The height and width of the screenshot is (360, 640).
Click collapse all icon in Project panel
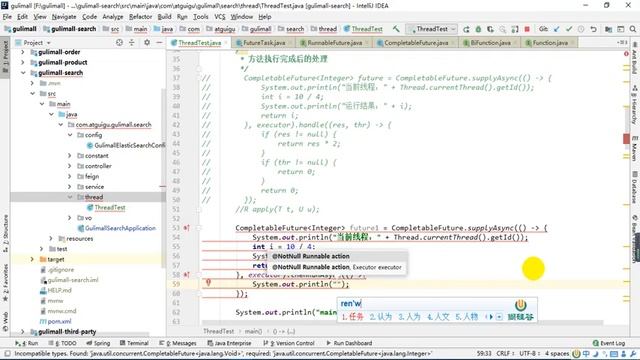(x=131, y=42)
